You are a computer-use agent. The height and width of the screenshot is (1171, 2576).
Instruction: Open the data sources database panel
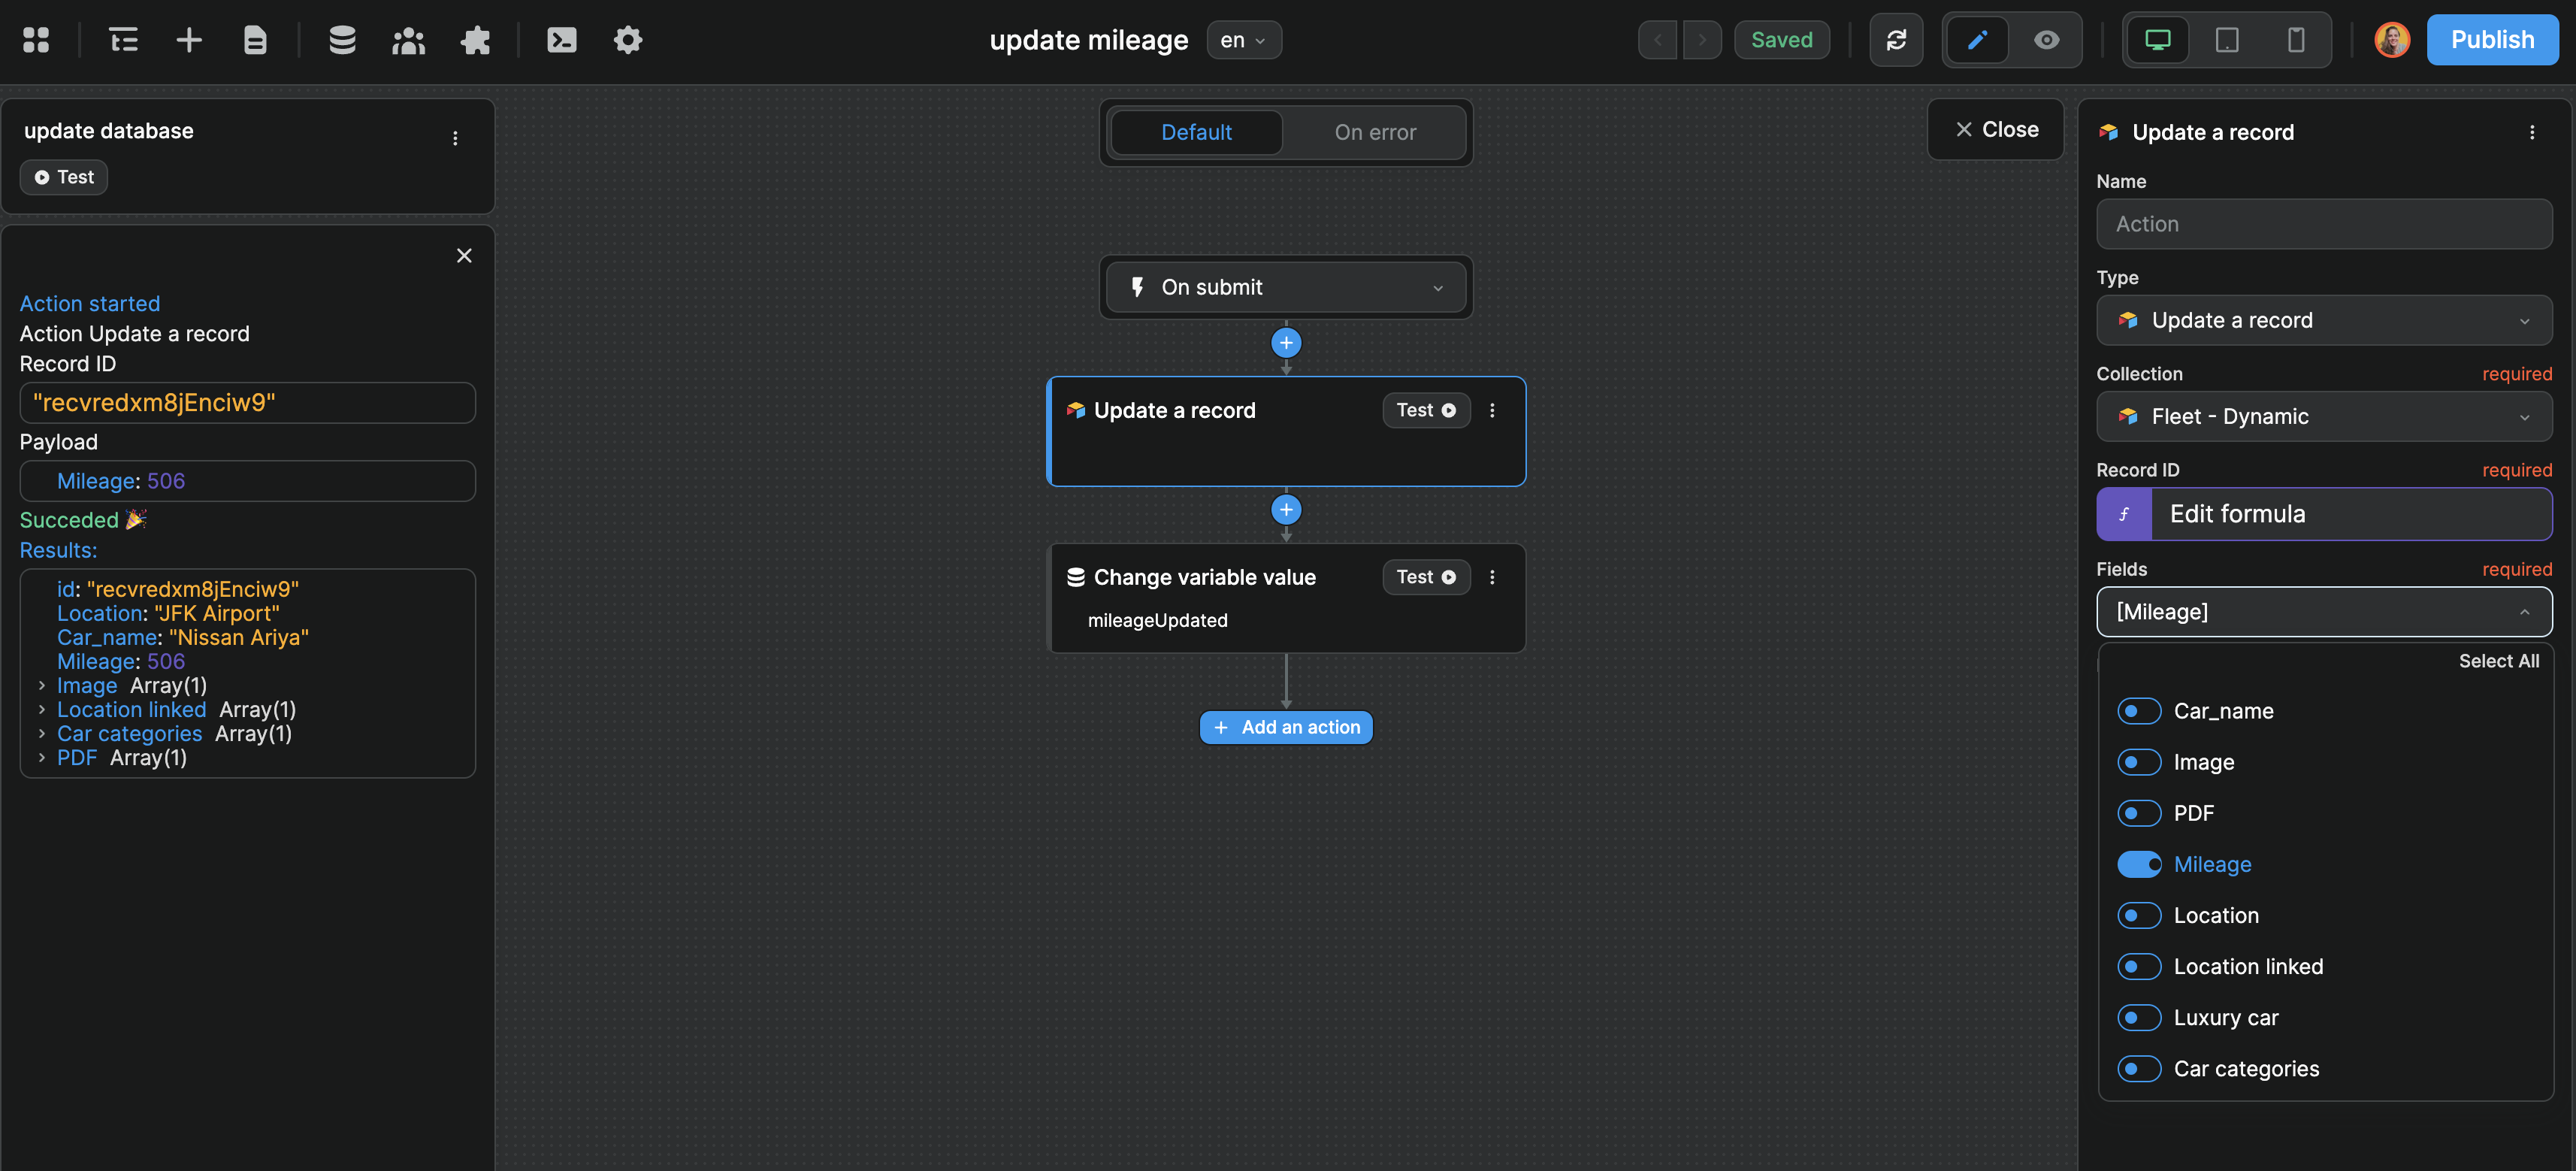point(342,40)
